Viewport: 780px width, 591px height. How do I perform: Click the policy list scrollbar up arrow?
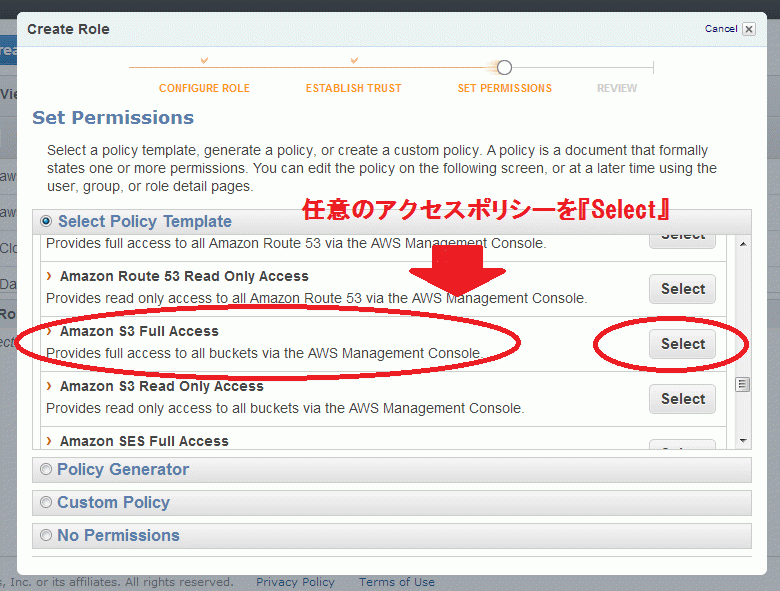[743, 244]
